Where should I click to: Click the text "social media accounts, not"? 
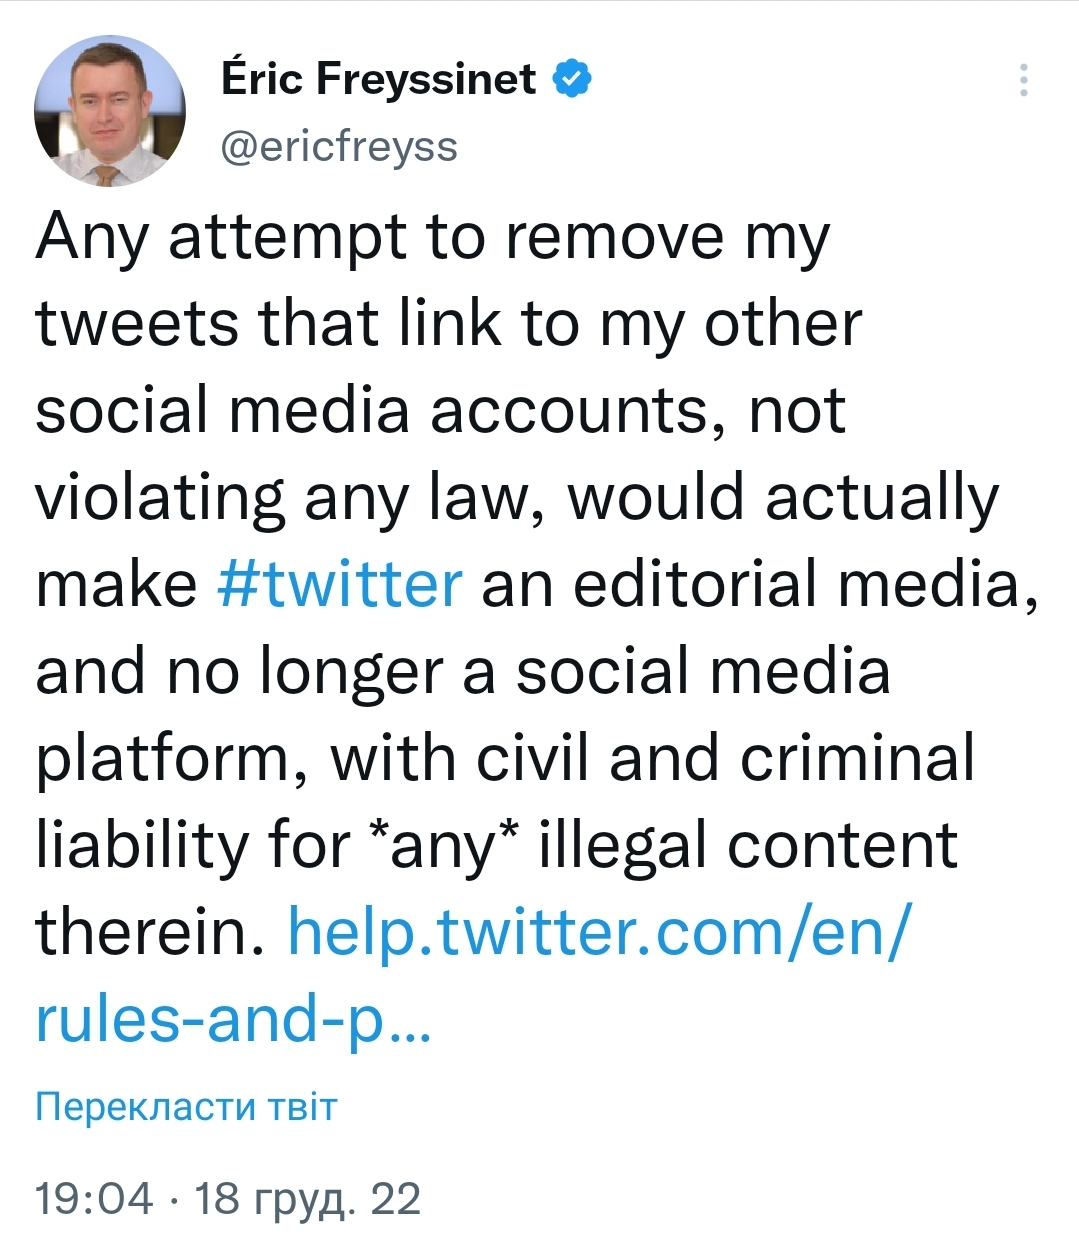[x=440, y=410]
